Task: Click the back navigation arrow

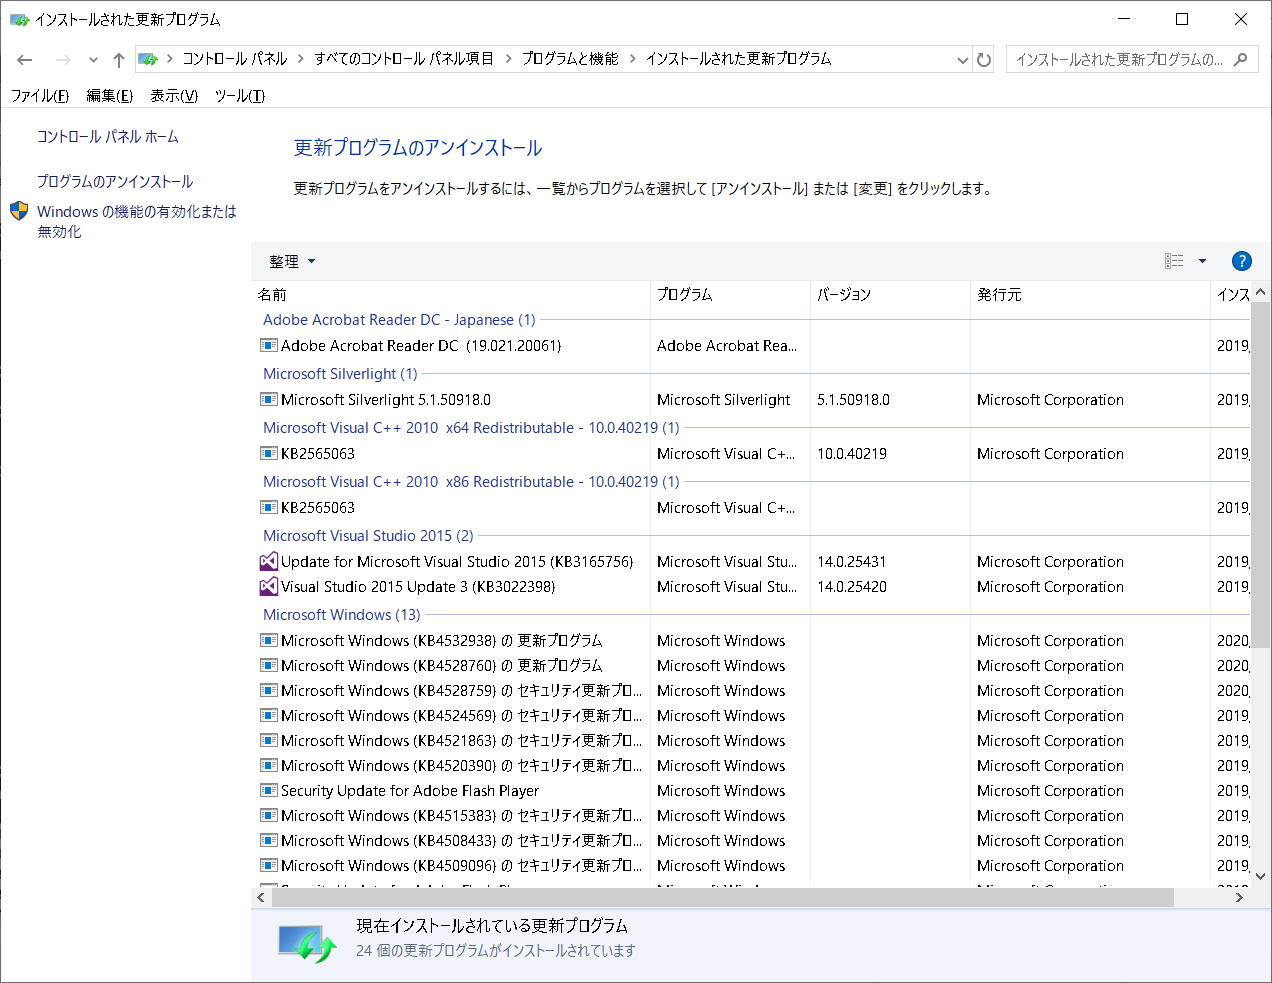Action: 24,60
